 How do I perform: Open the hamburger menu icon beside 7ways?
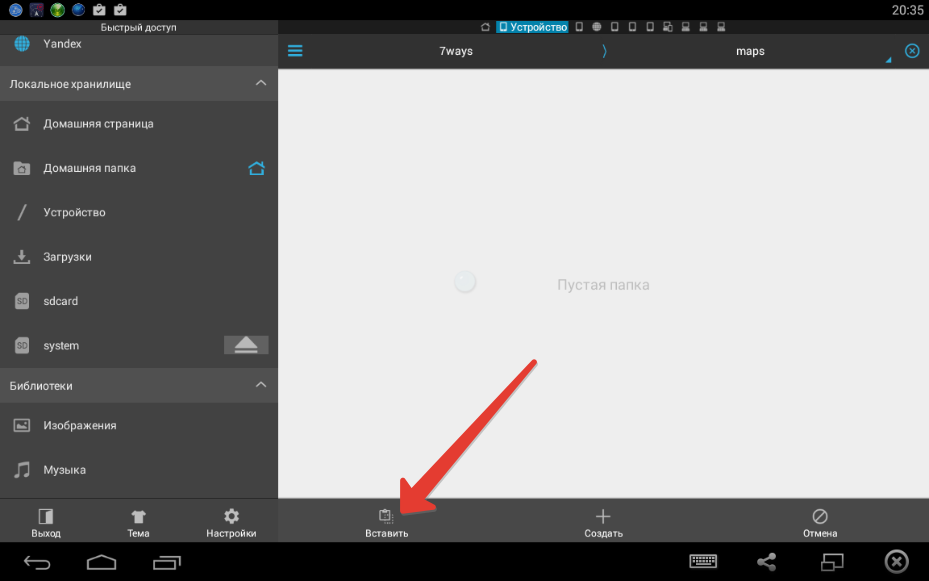tap(295, 51)
